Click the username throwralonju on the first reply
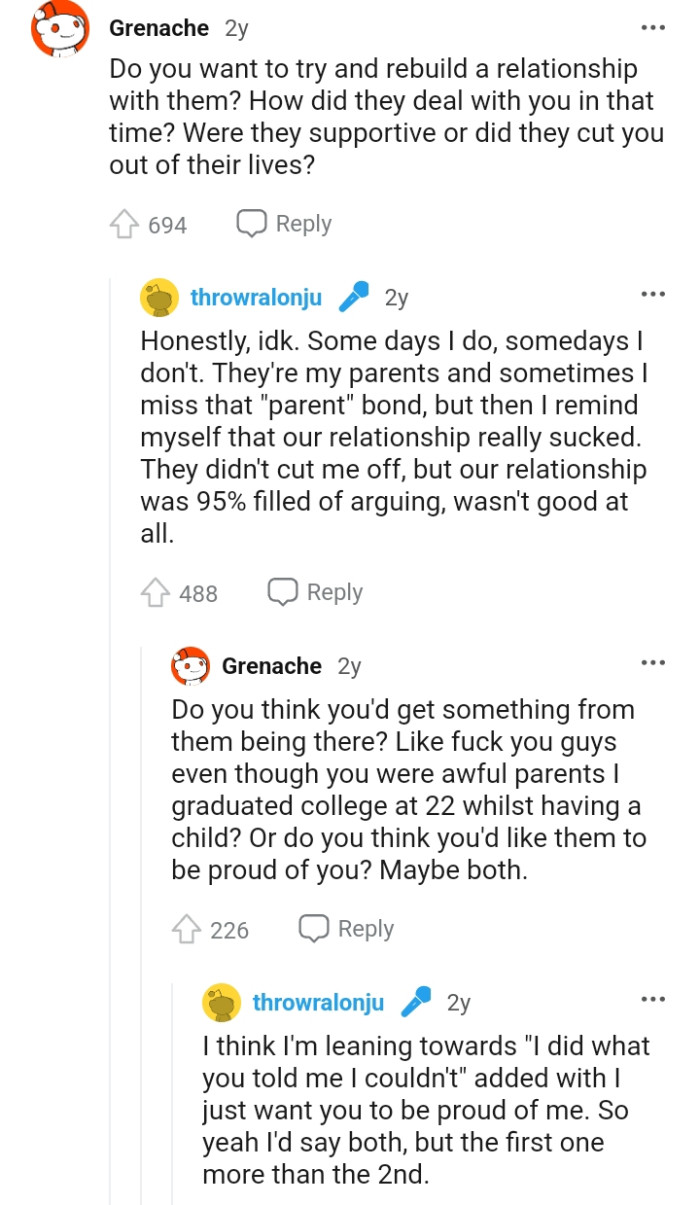This screenshot has width=700, height=1205. click(x=255, y=296)
